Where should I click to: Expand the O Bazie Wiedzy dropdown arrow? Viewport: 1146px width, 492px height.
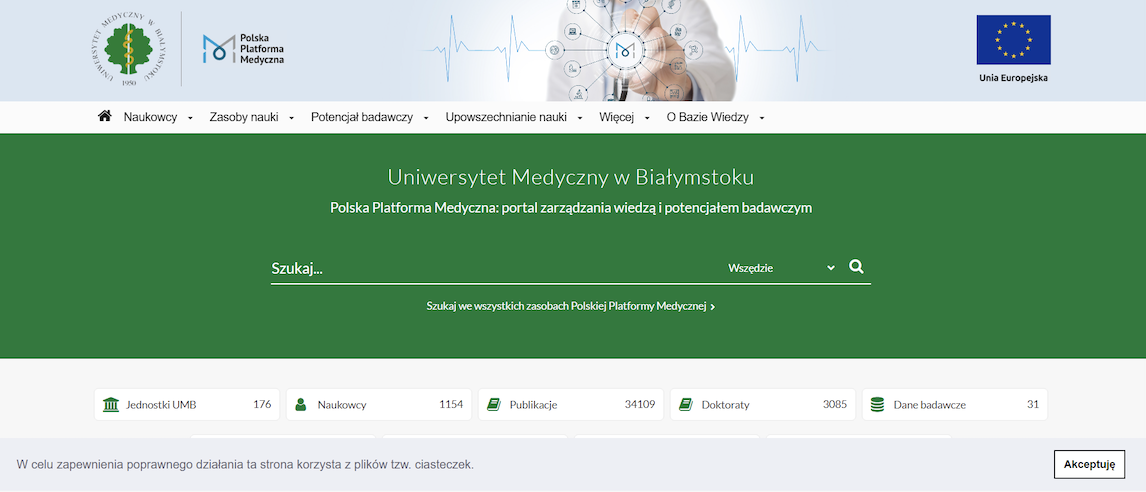tap(762, 118)
